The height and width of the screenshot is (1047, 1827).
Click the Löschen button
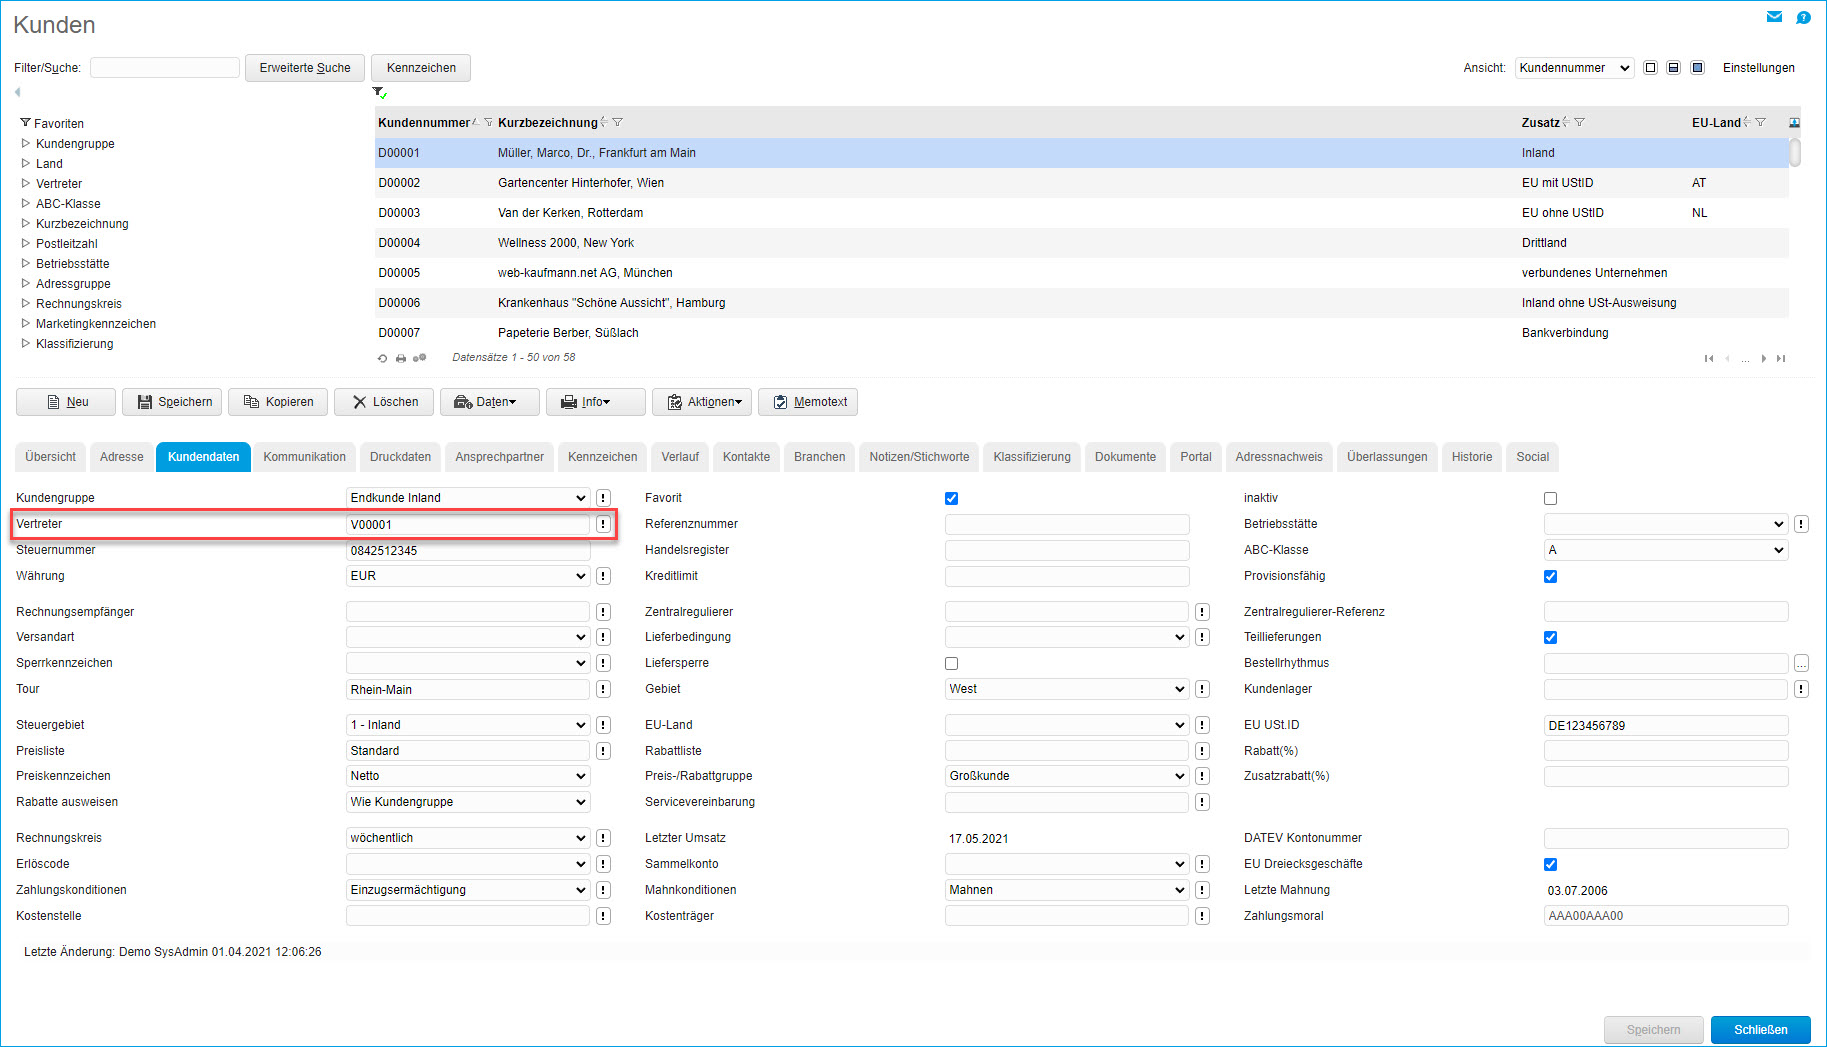[x=384, y=402]
